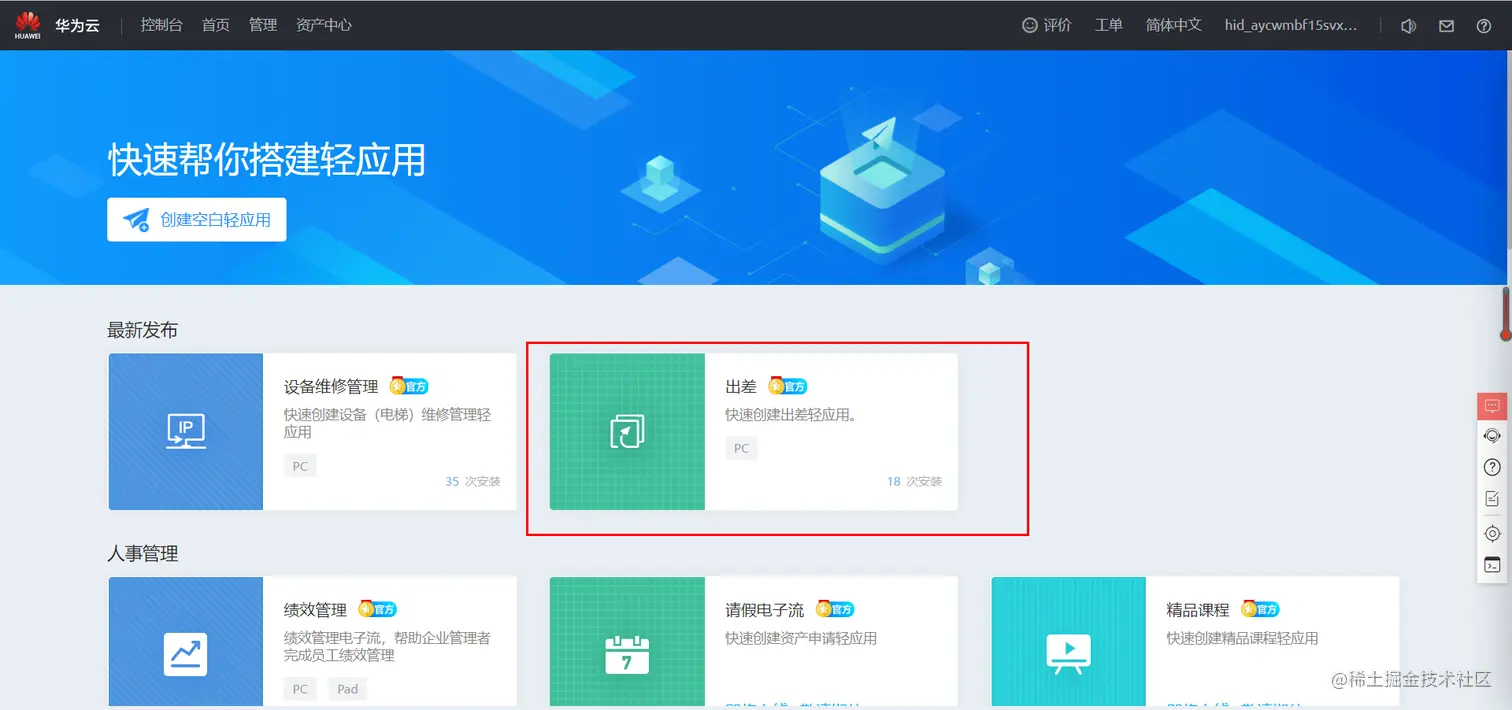Click the 设备维修管理 app card
This screenshot has height=710, width=1512.
coord(312,431)
